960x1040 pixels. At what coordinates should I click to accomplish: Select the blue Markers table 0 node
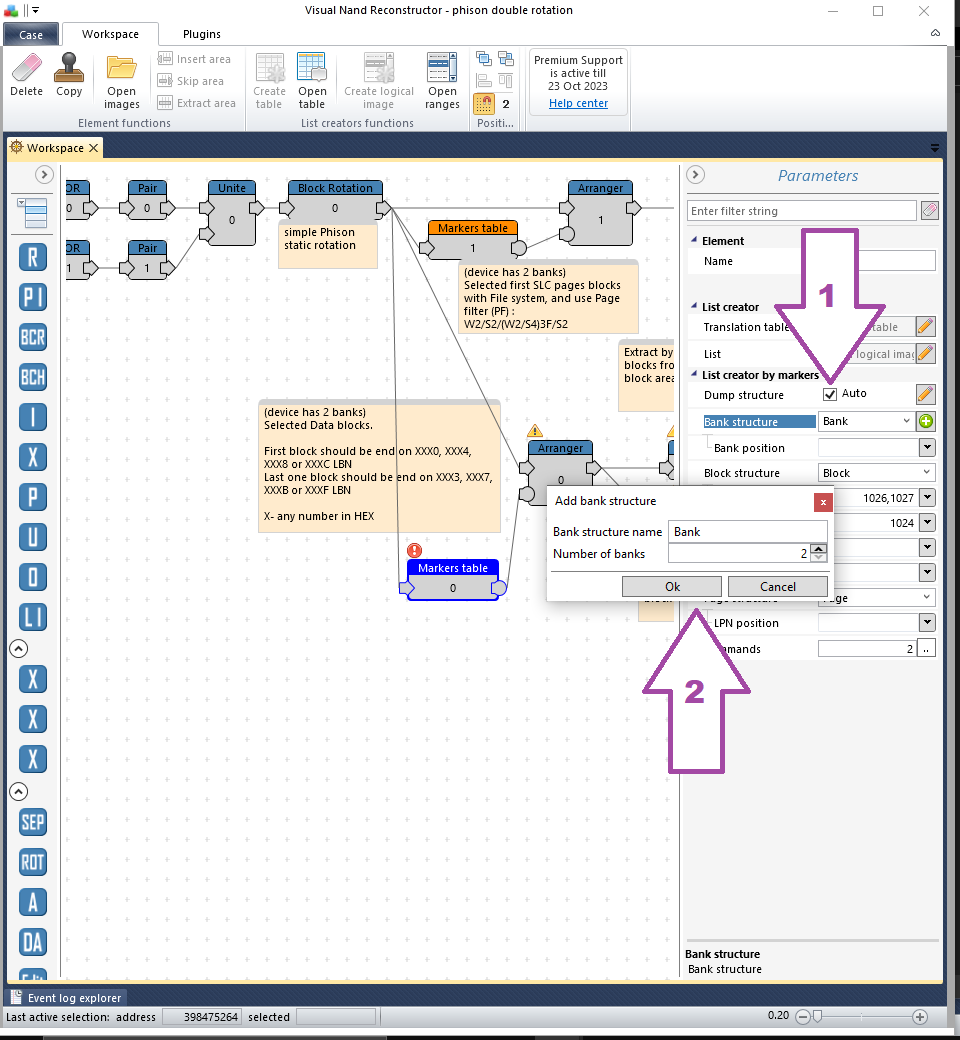(x=453, y=580)
